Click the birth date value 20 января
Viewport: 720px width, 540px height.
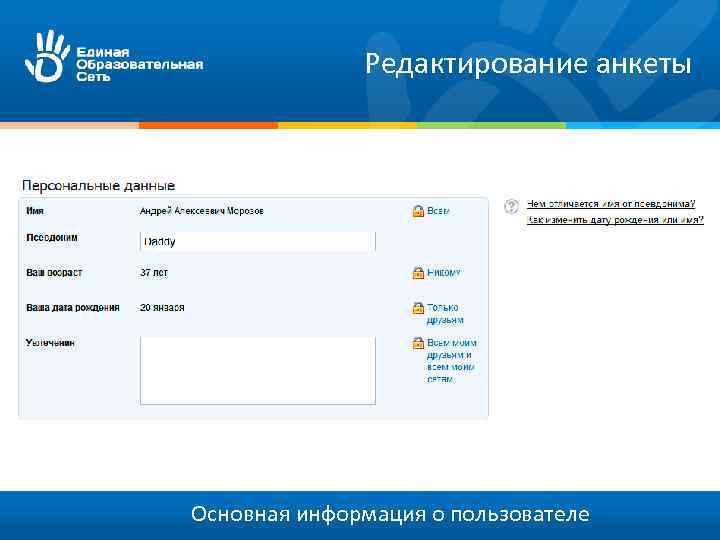pyautogui.click(x=162, y=308)
